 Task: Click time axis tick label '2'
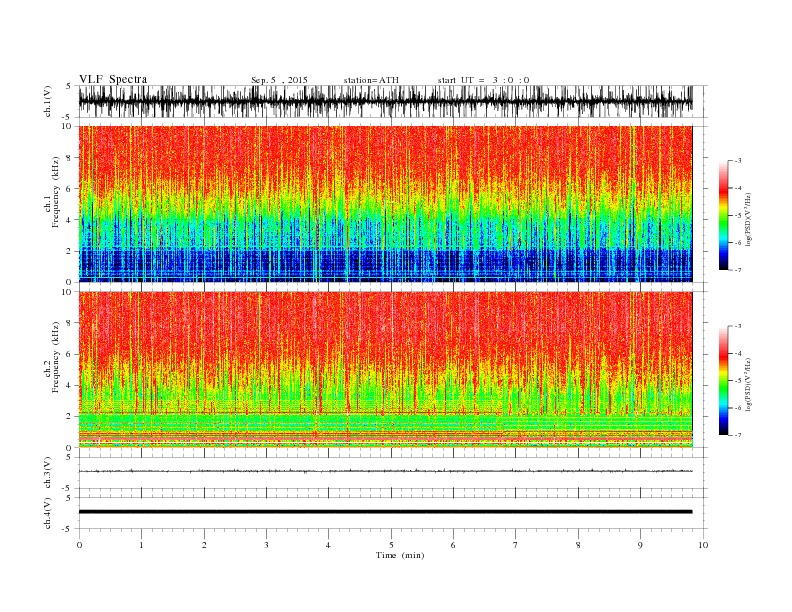(x=204, y=545)
